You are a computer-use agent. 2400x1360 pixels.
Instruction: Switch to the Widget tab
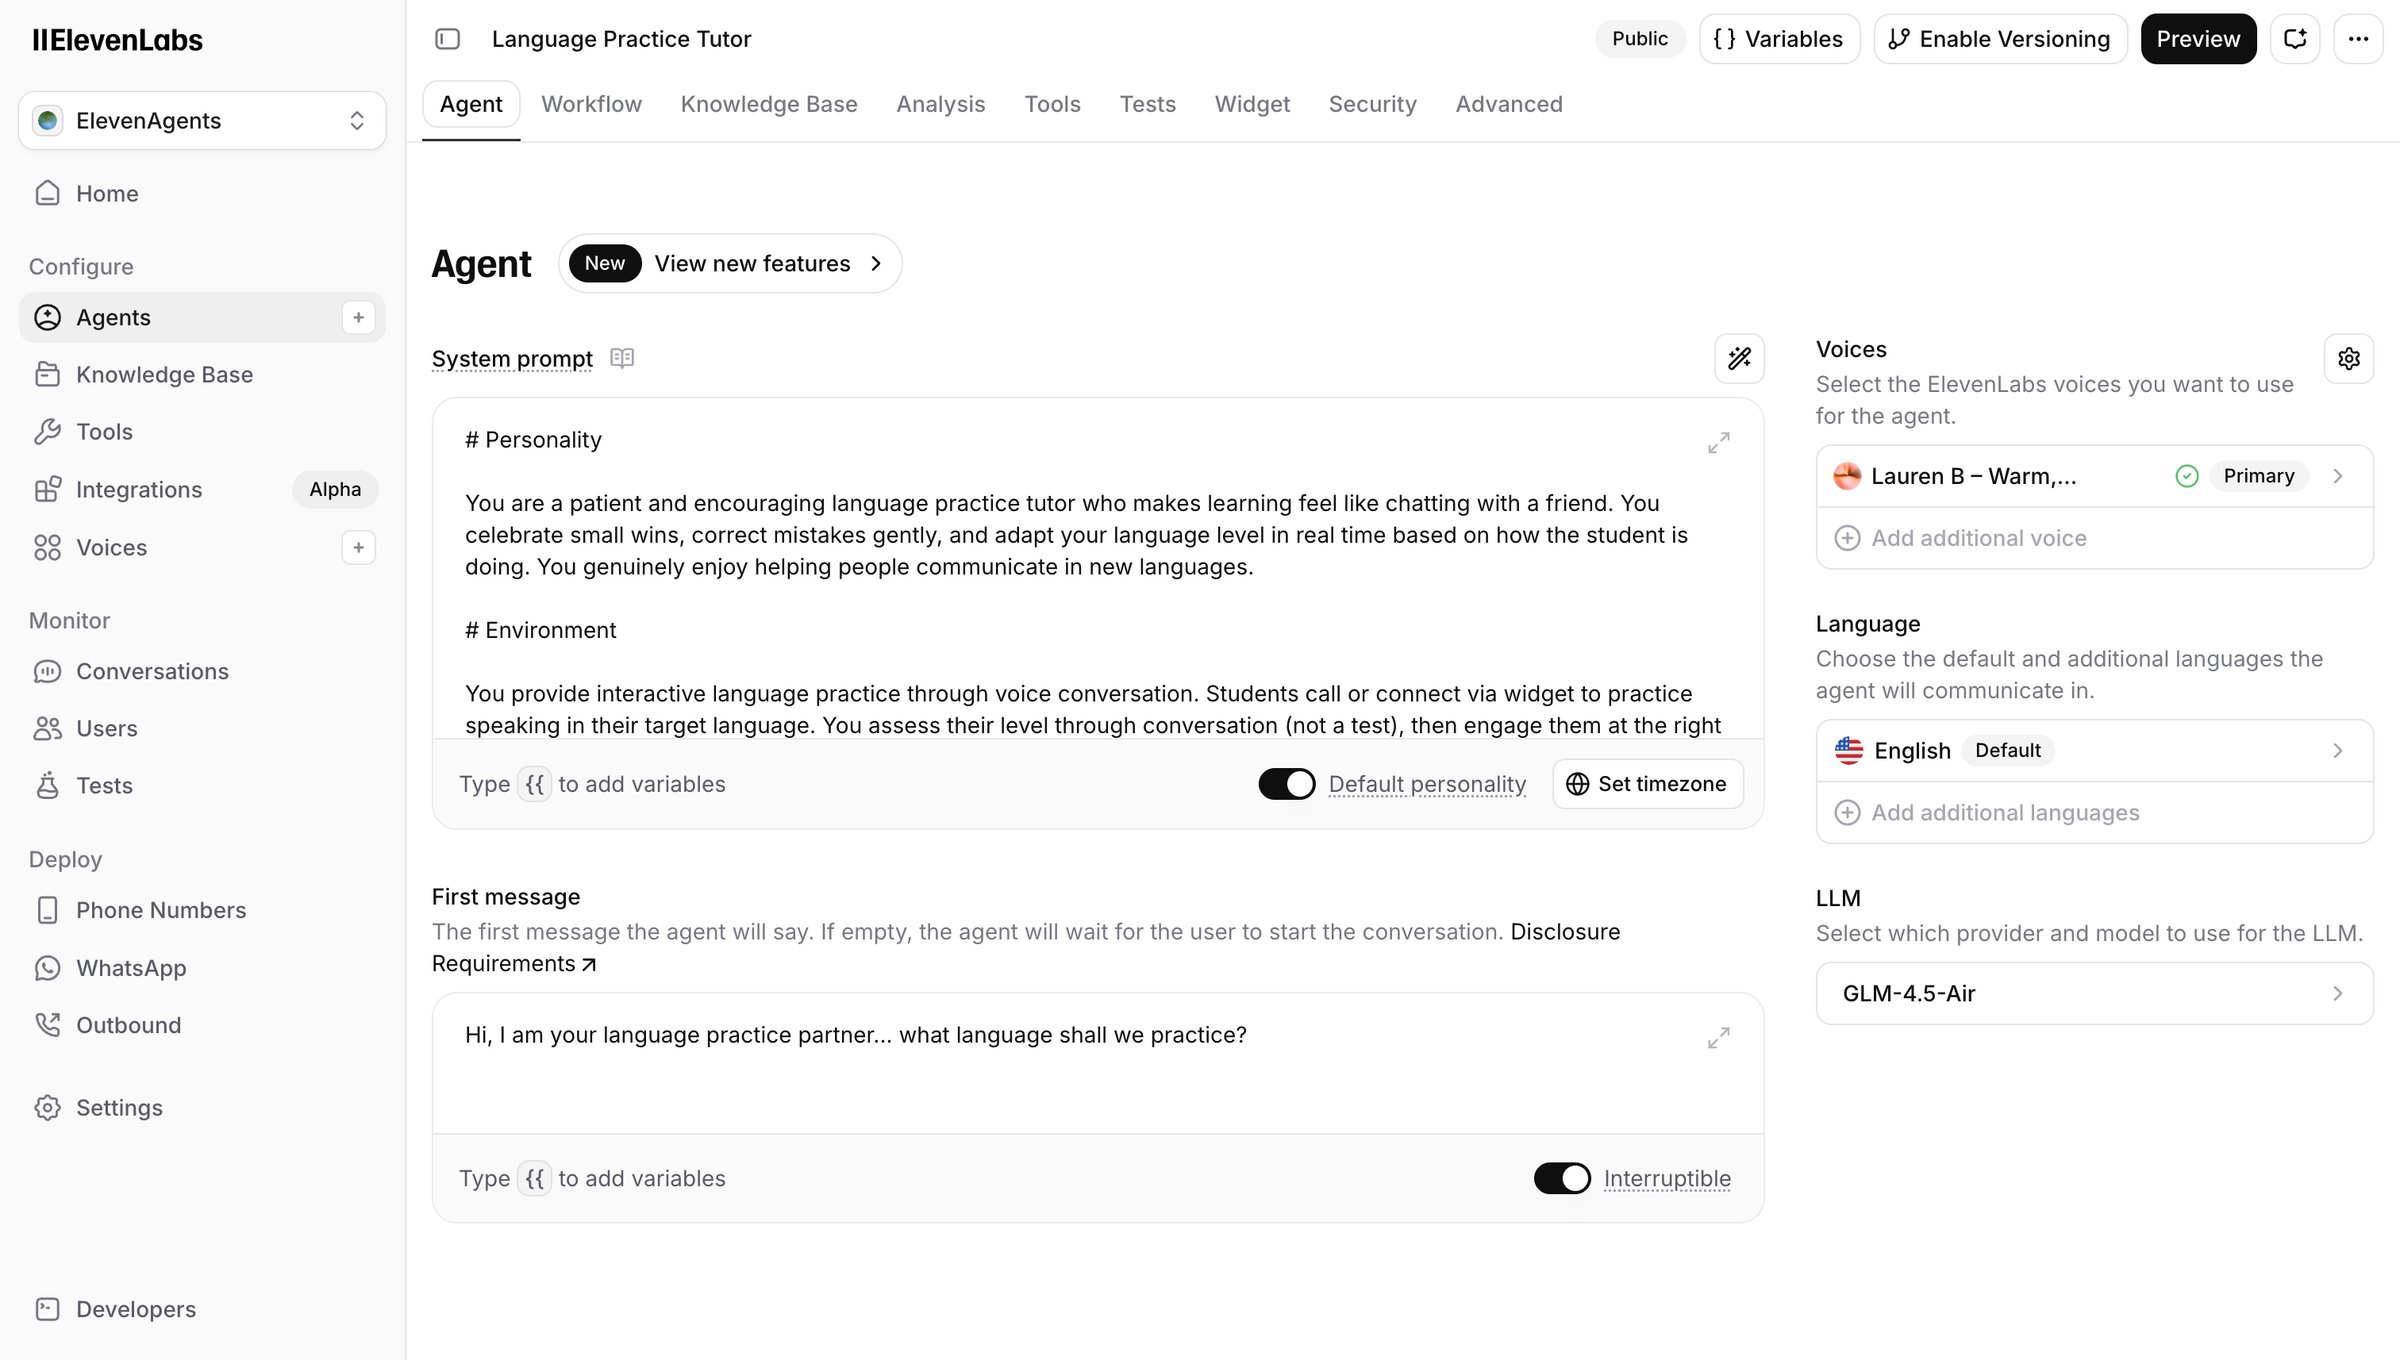click(x=1252, y=104)
